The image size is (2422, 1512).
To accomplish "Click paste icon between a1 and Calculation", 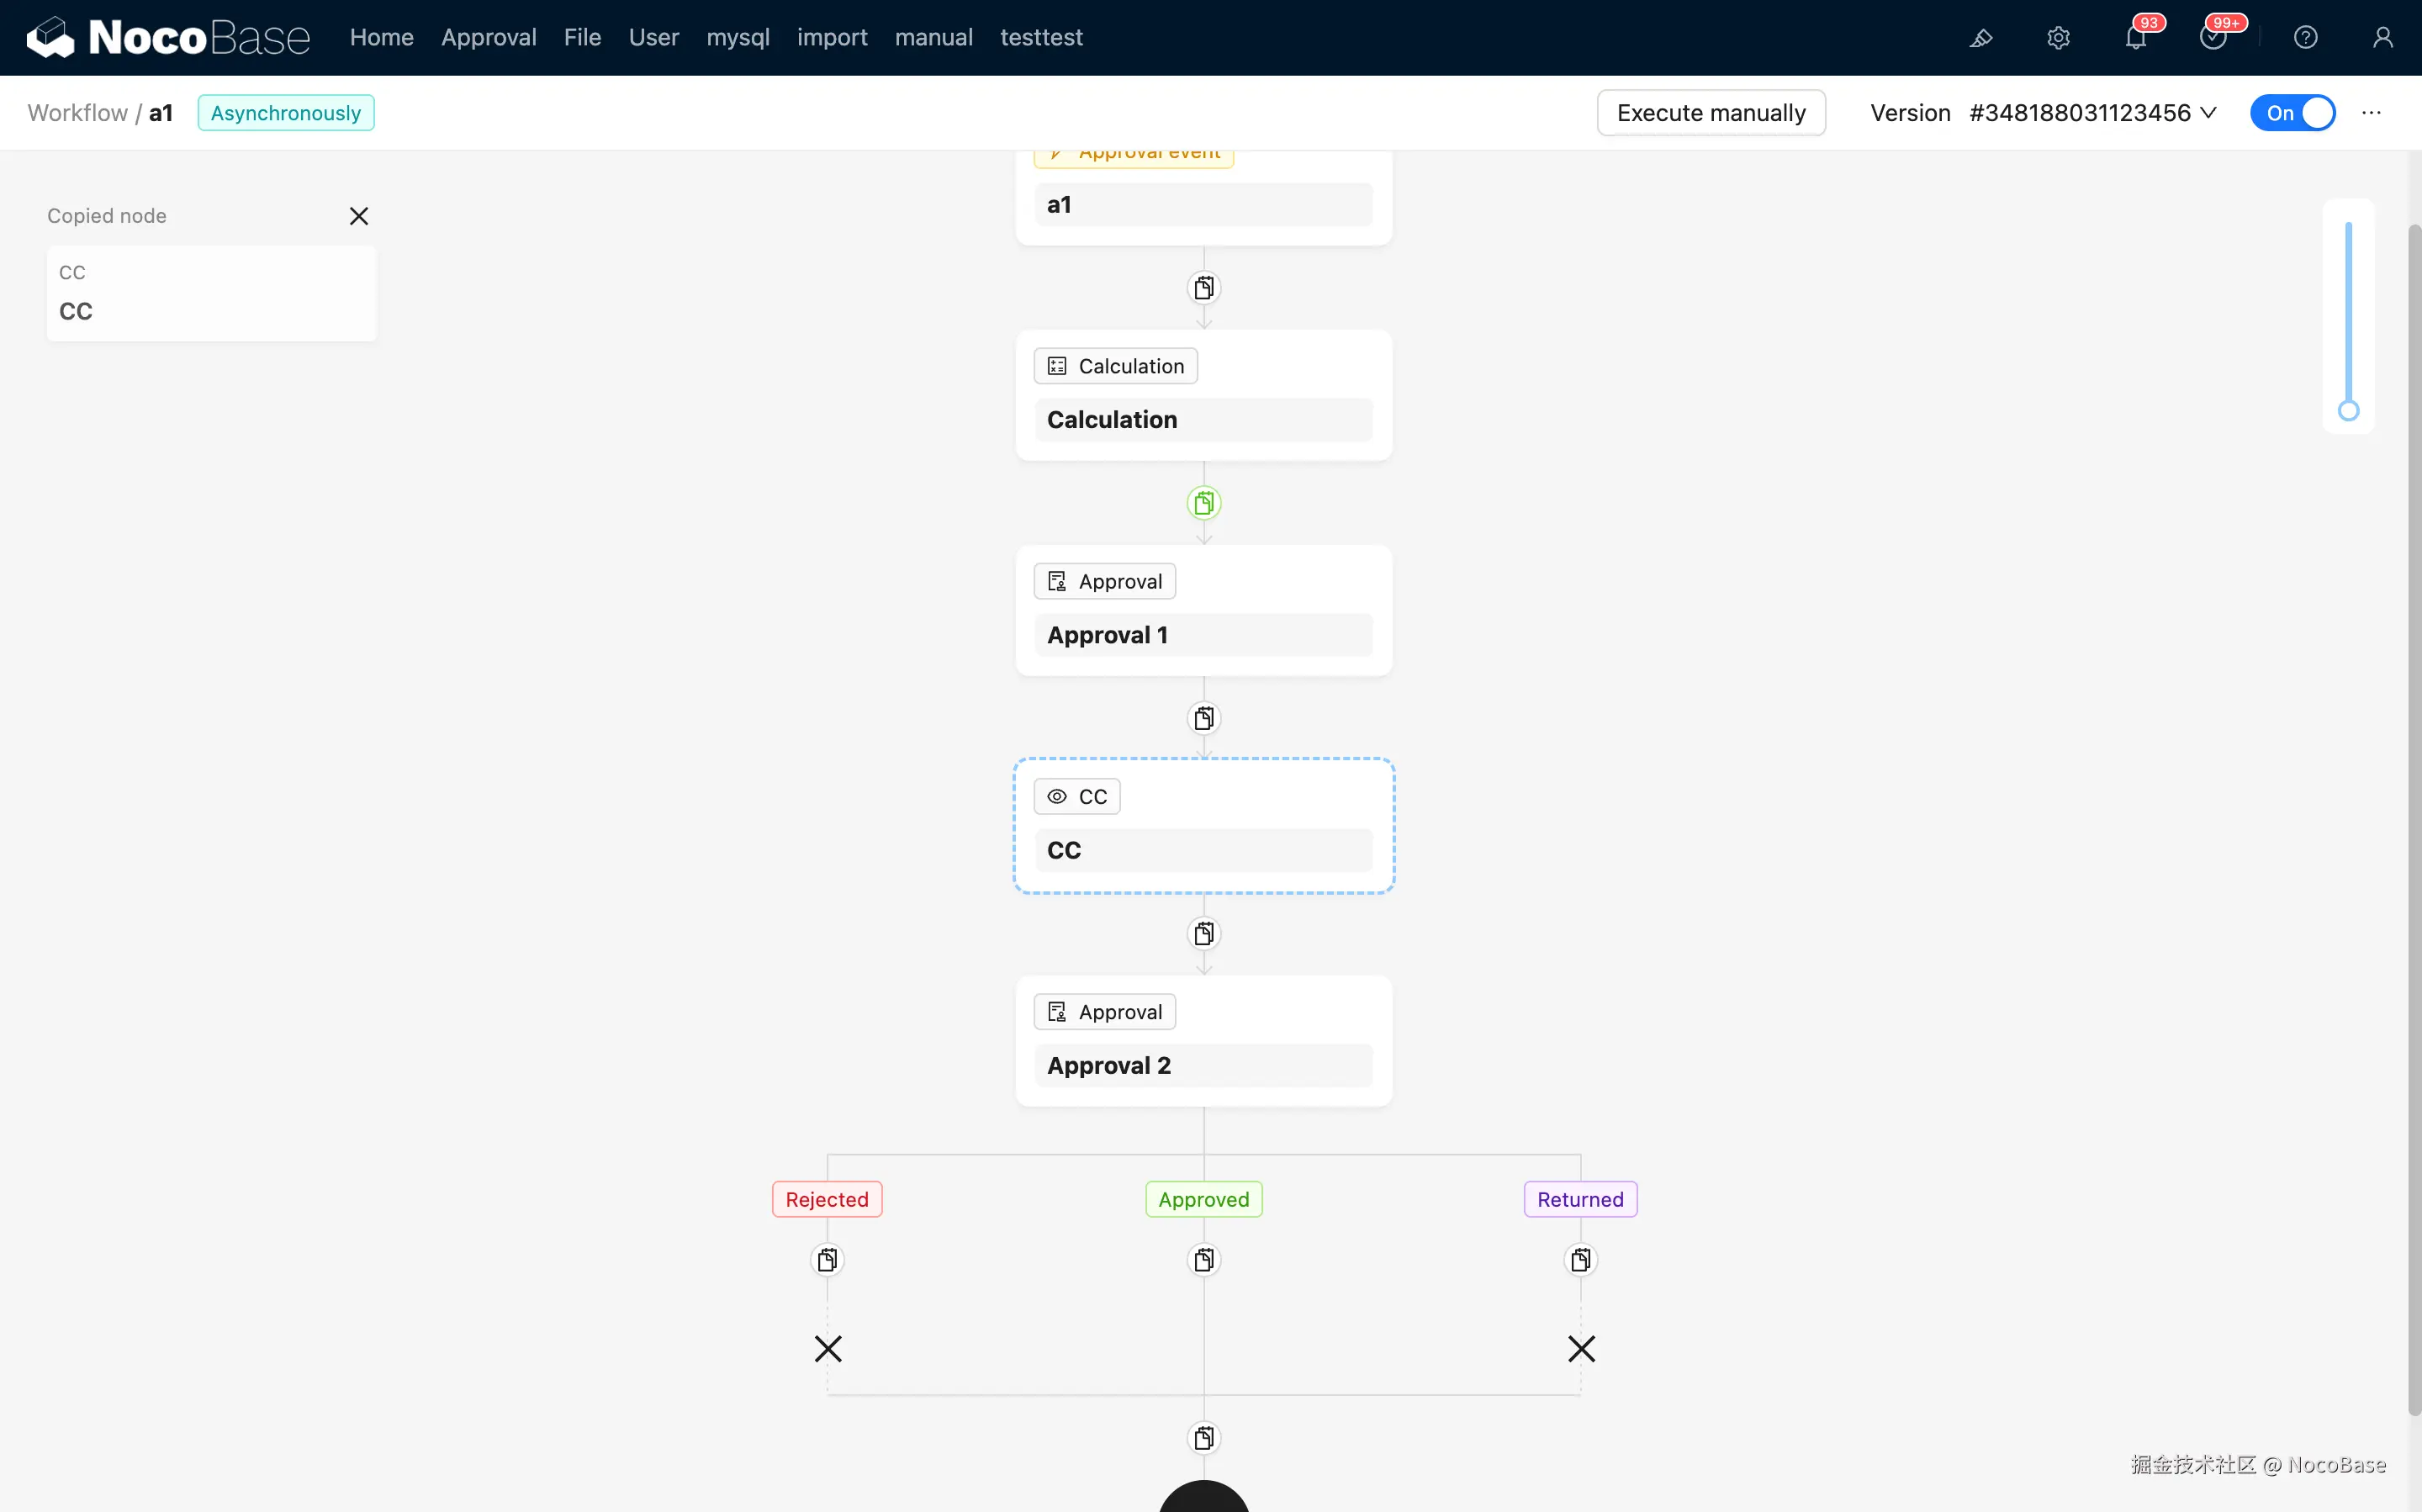I will 1204,288.
